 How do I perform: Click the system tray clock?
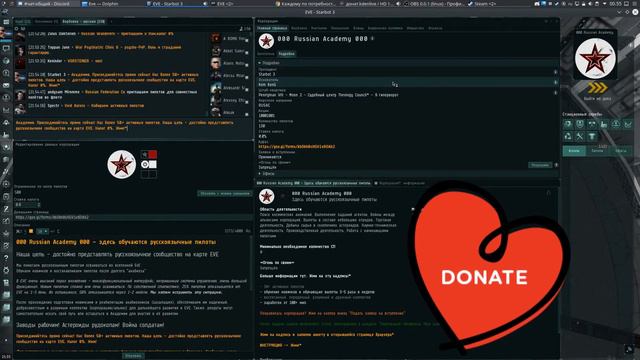(615, 4)
